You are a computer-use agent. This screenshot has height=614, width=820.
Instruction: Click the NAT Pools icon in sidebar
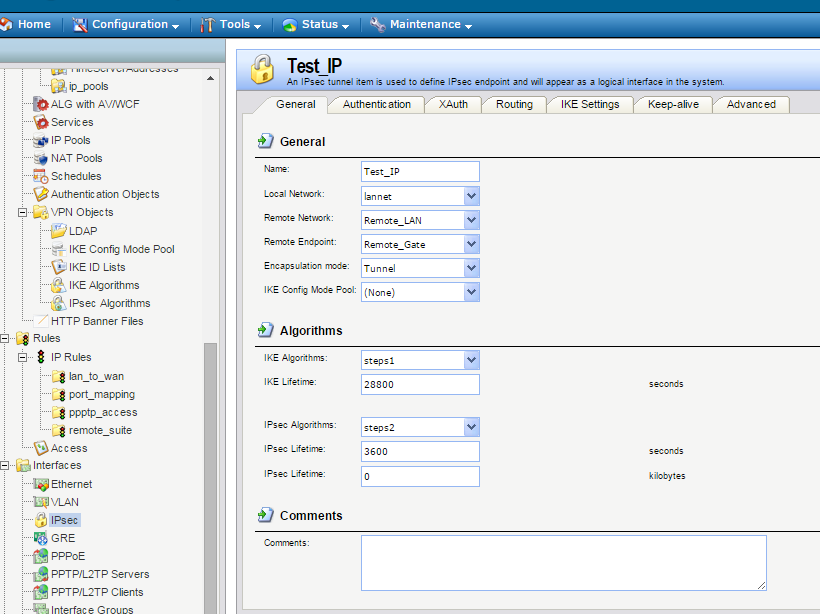coord(41,158)
